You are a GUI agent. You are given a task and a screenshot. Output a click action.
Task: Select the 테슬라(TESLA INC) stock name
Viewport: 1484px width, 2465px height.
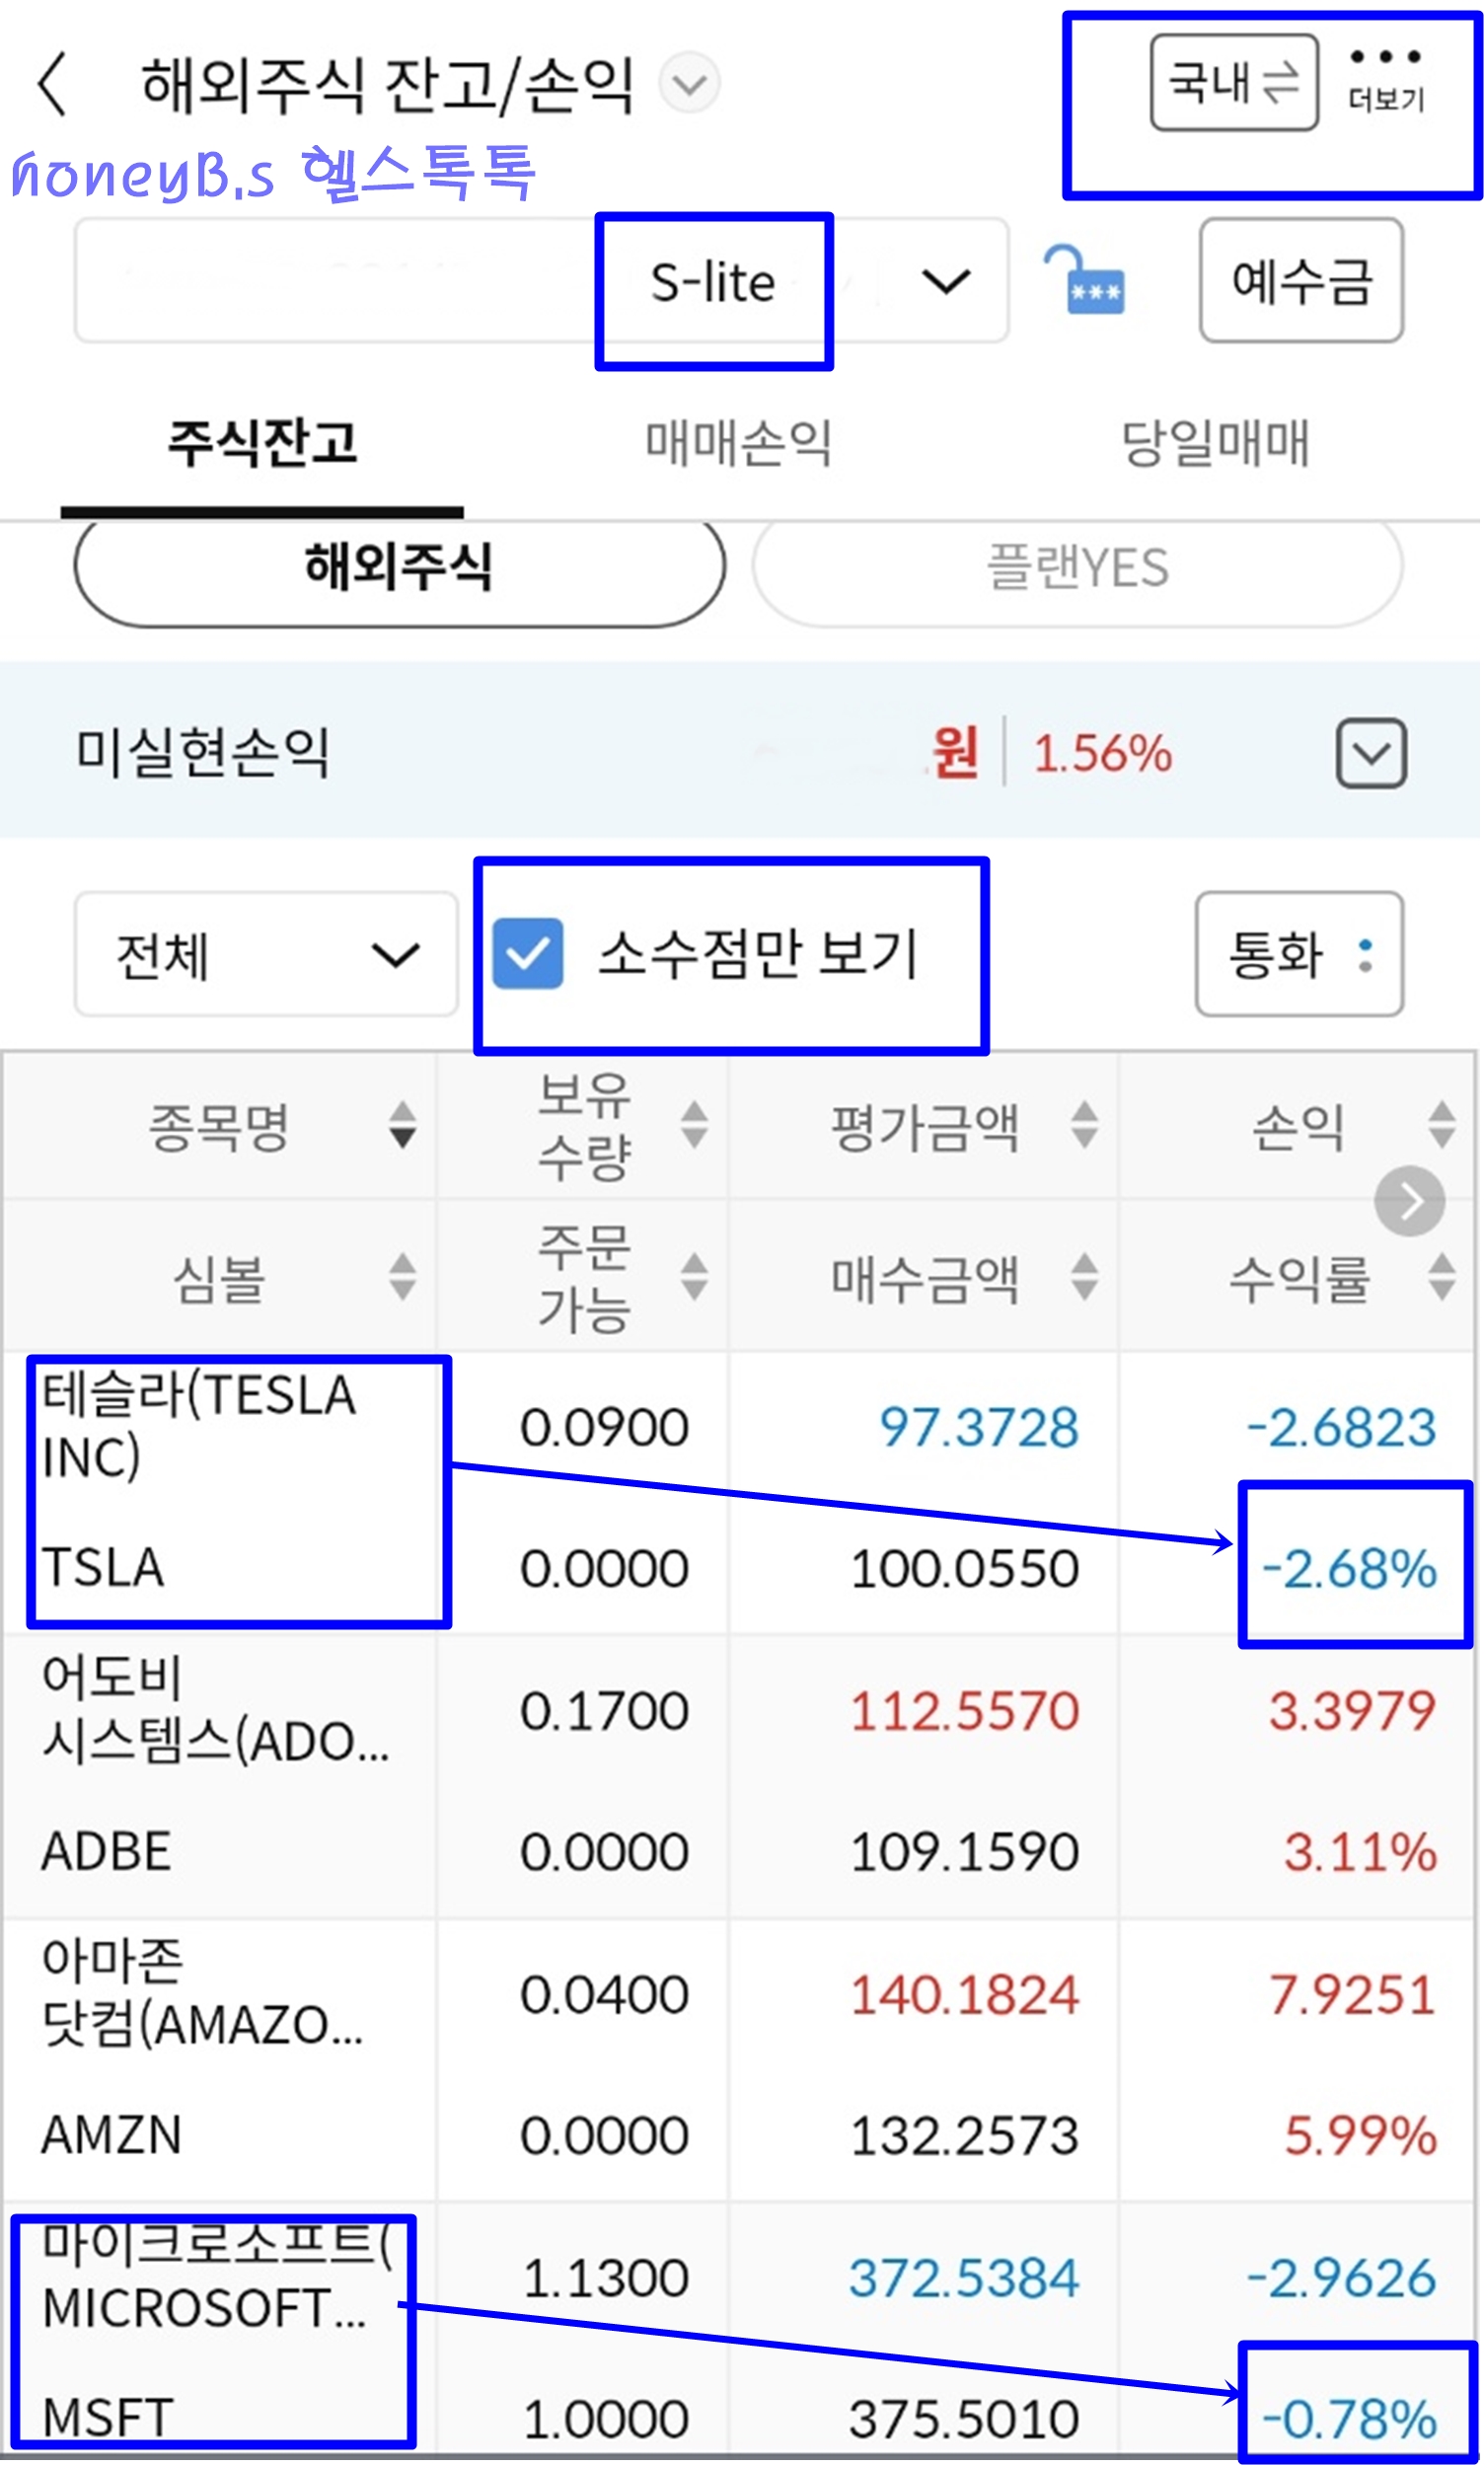[x=200, y=1427]
